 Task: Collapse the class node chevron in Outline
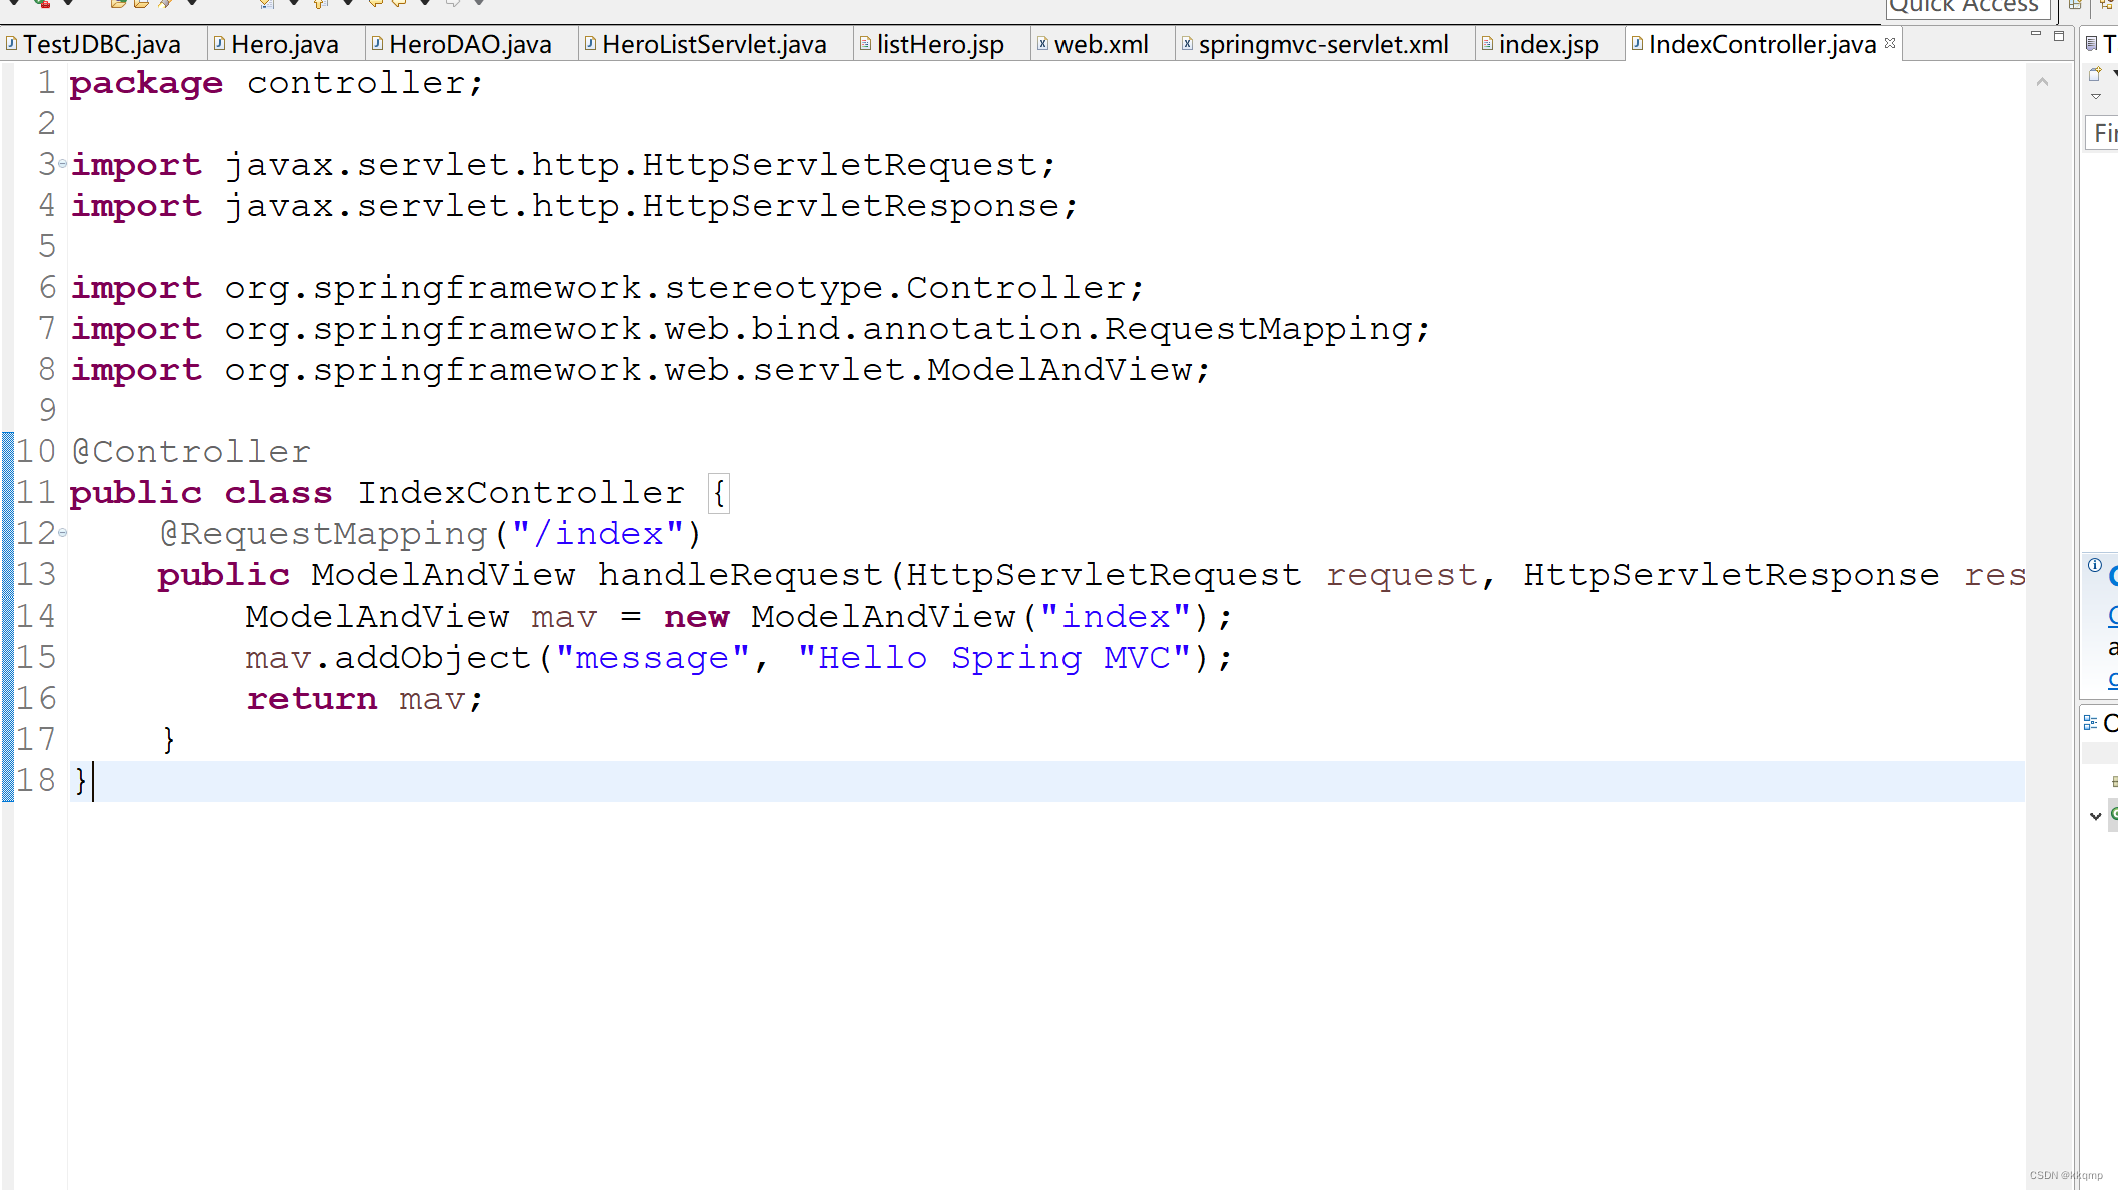click(2096, 816)
